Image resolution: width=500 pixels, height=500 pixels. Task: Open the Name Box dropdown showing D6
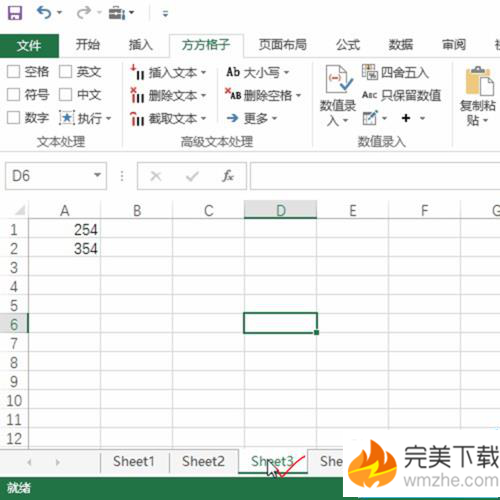point(97,175)
